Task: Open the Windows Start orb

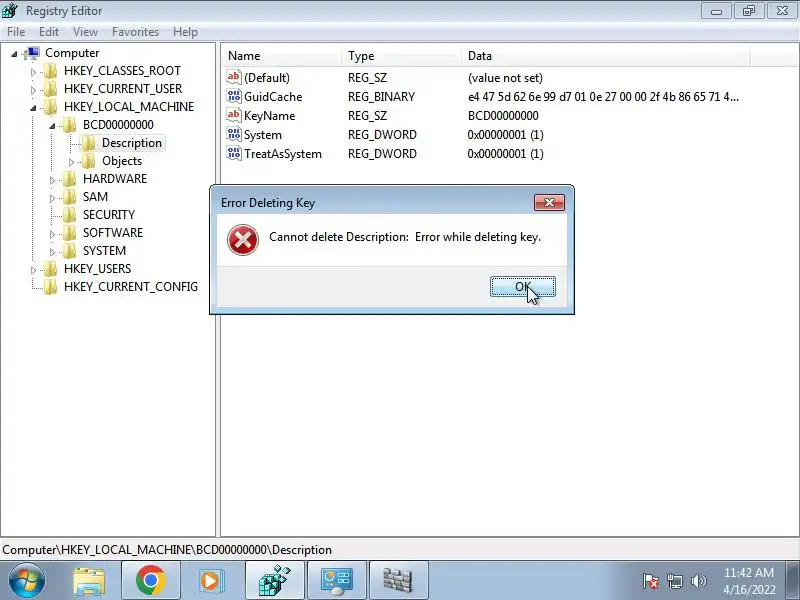Action: click(27, 581)
